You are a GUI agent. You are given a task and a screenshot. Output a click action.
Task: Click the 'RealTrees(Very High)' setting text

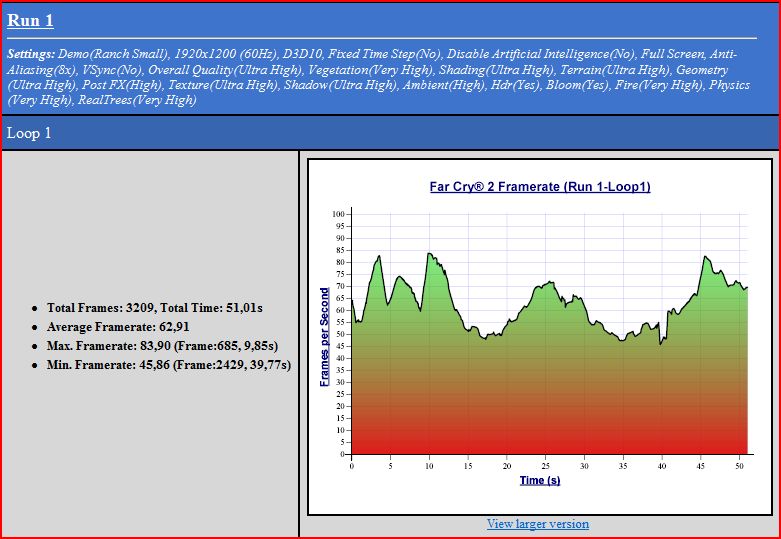pyautogui.click(x=137, y=100)
